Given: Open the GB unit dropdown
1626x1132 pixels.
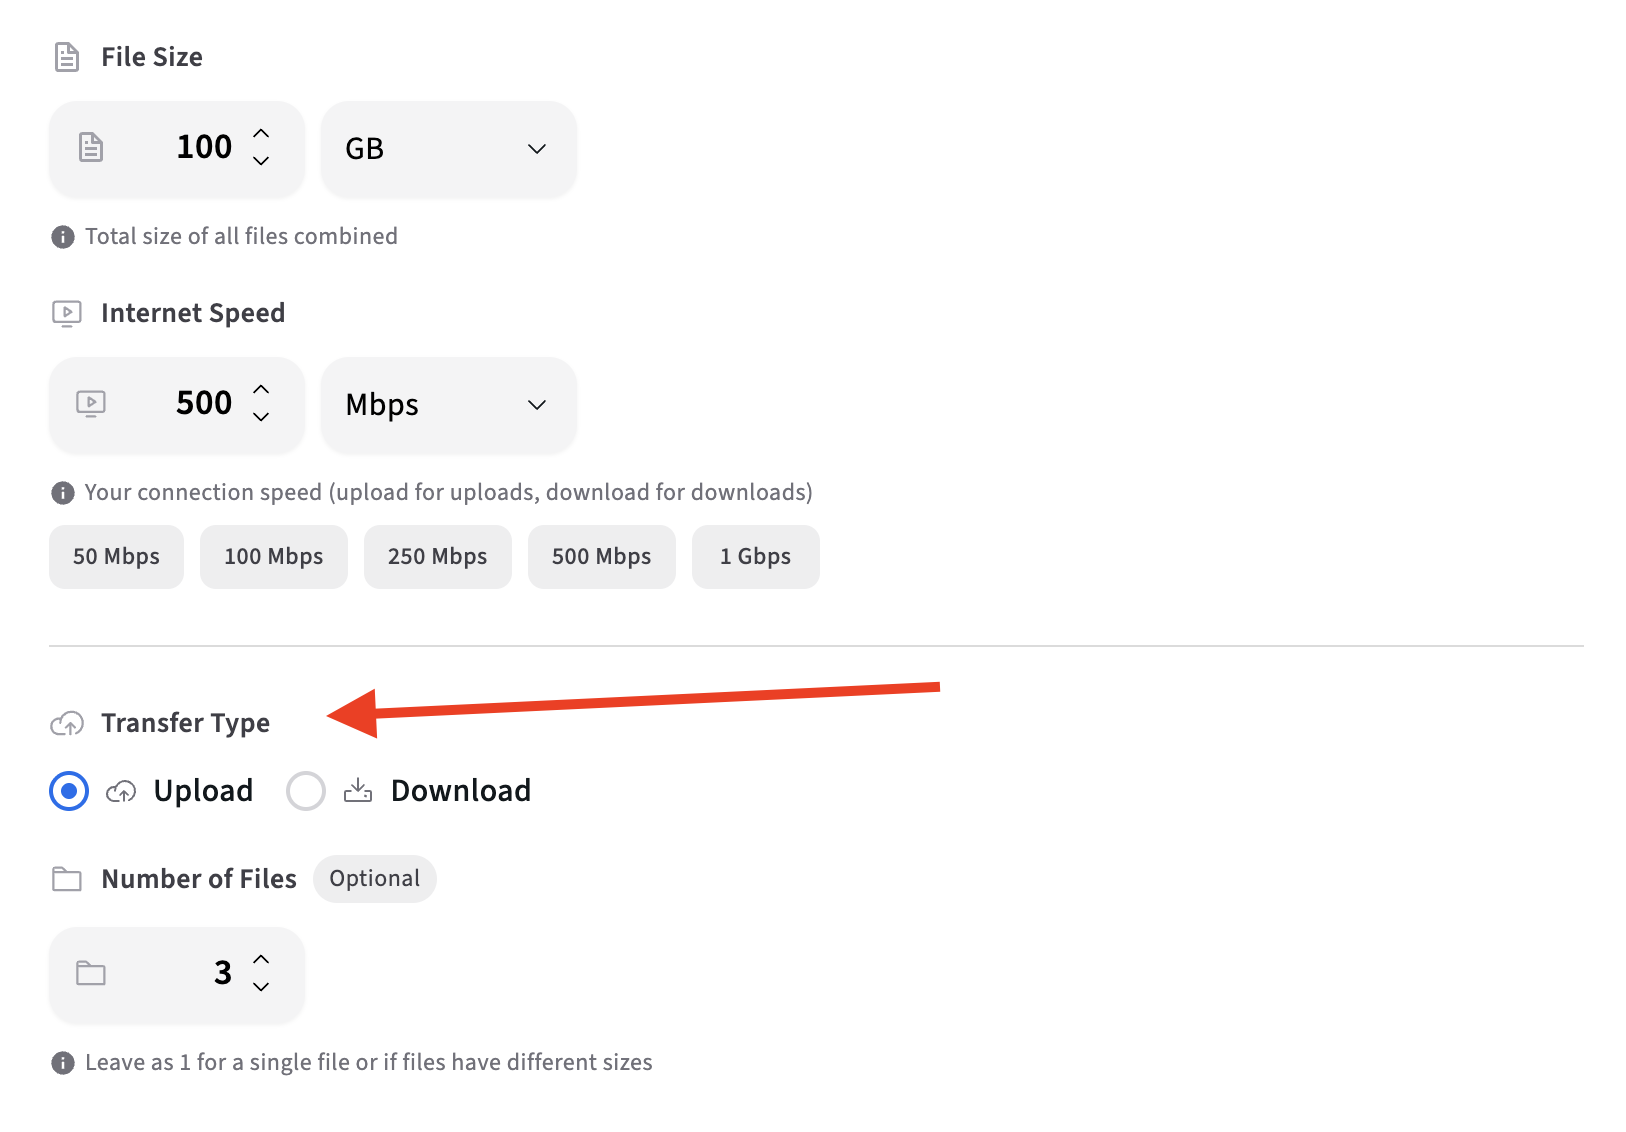Looking at the screenshot, I should (448, 149).
